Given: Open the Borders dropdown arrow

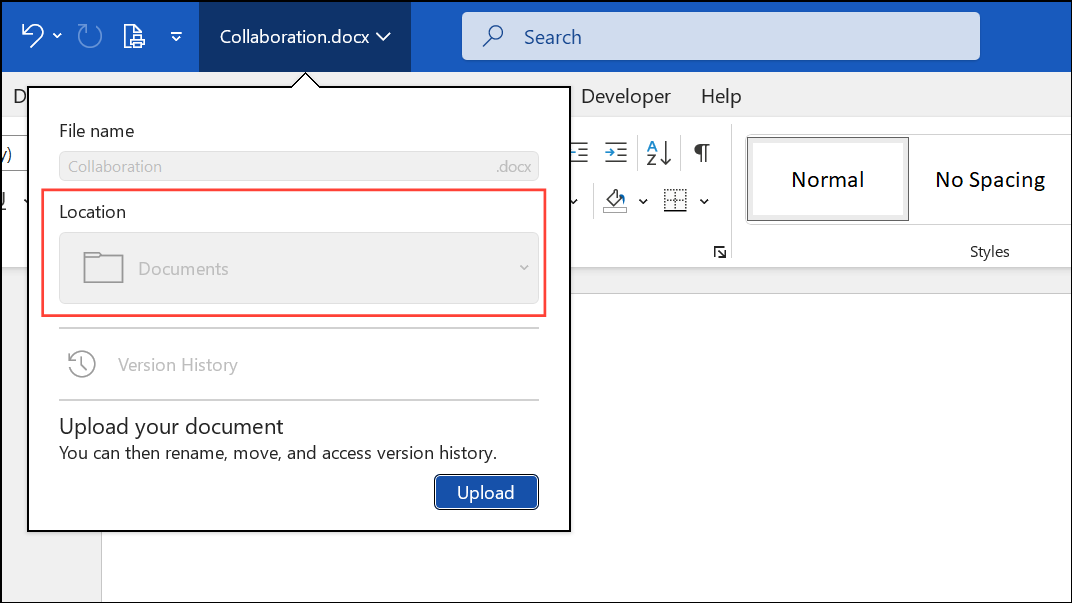Looking at the screenshot, I should (x=704, y=202).
